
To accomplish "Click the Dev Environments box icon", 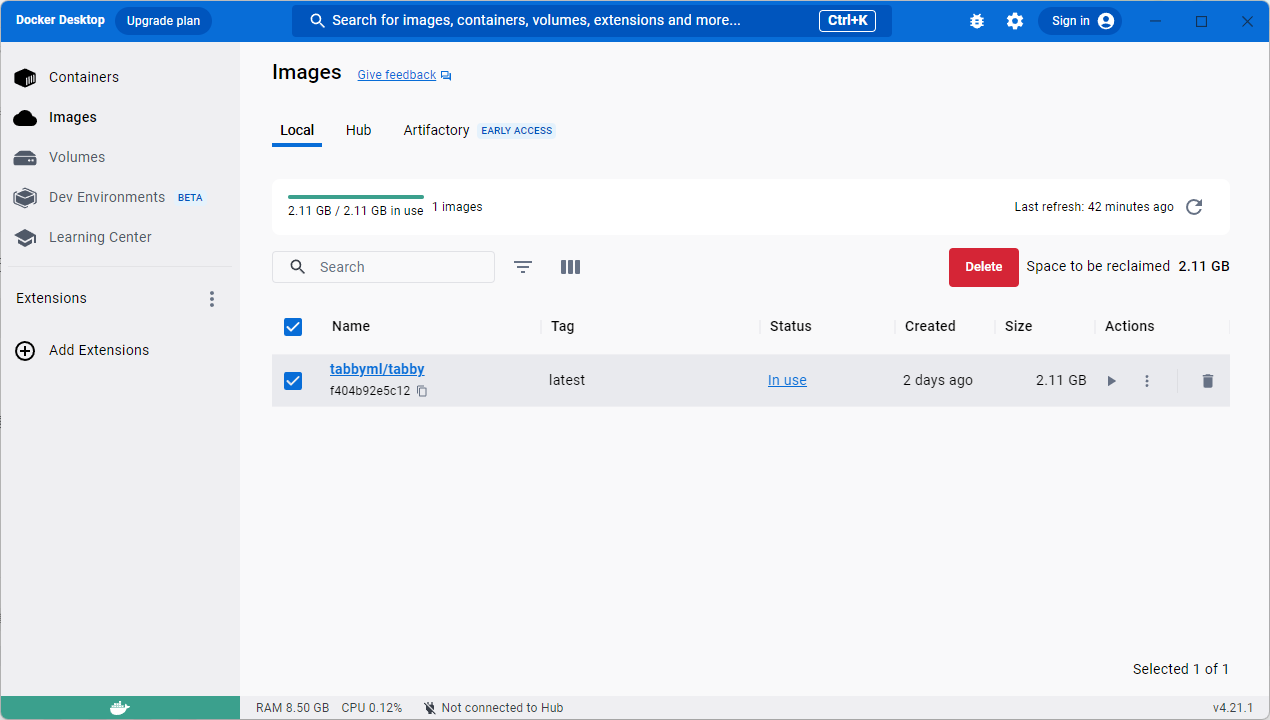I will 25,198.
